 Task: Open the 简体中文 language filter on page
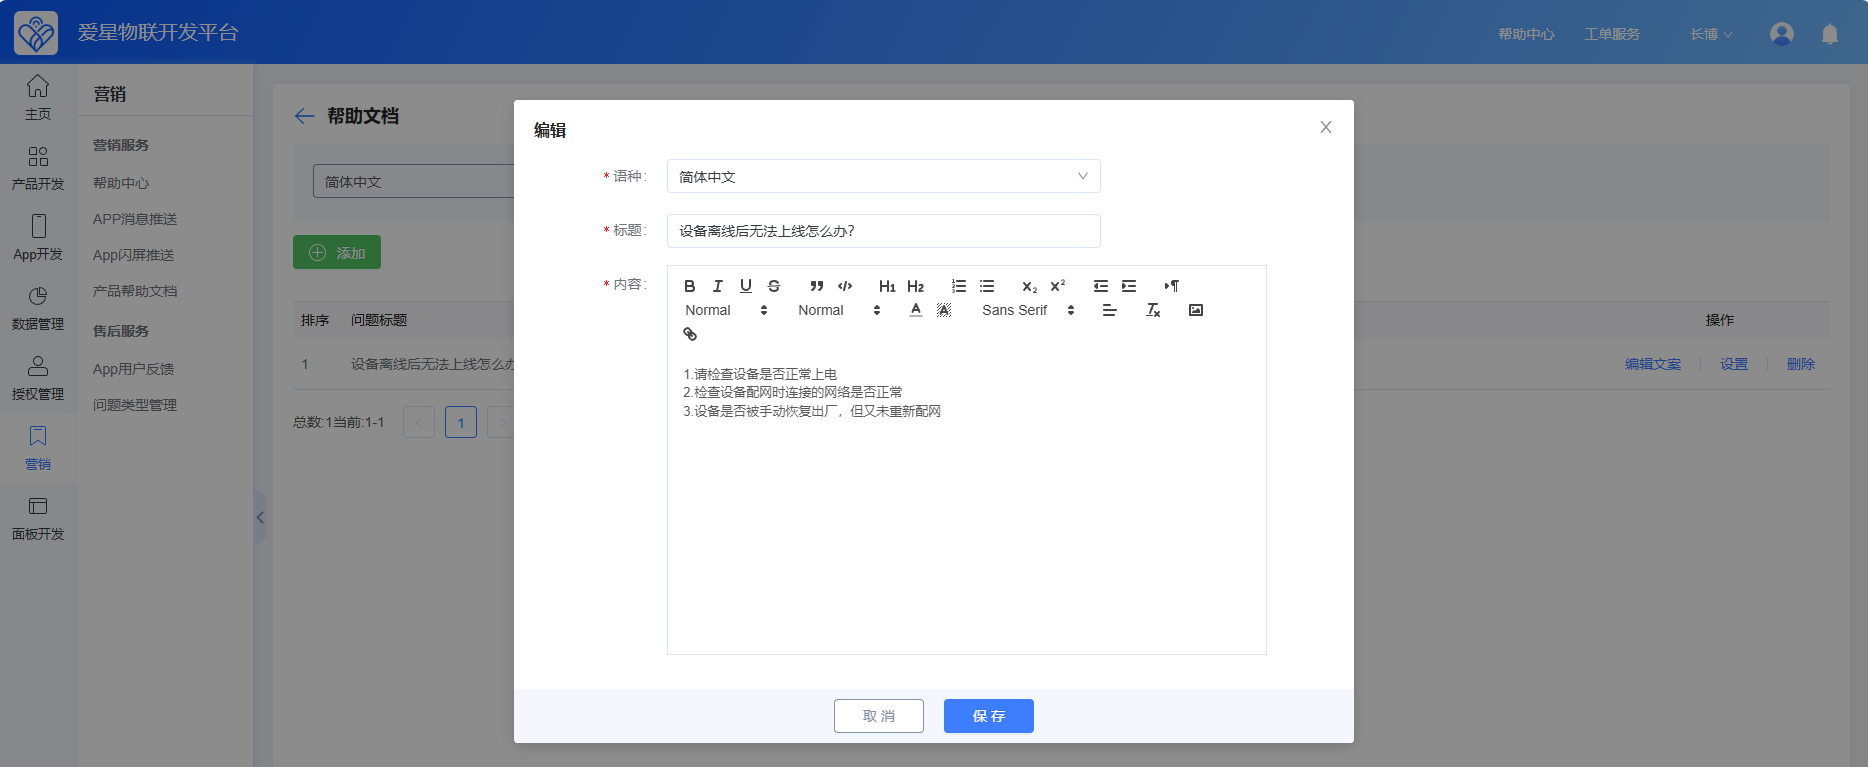point(414,181)
